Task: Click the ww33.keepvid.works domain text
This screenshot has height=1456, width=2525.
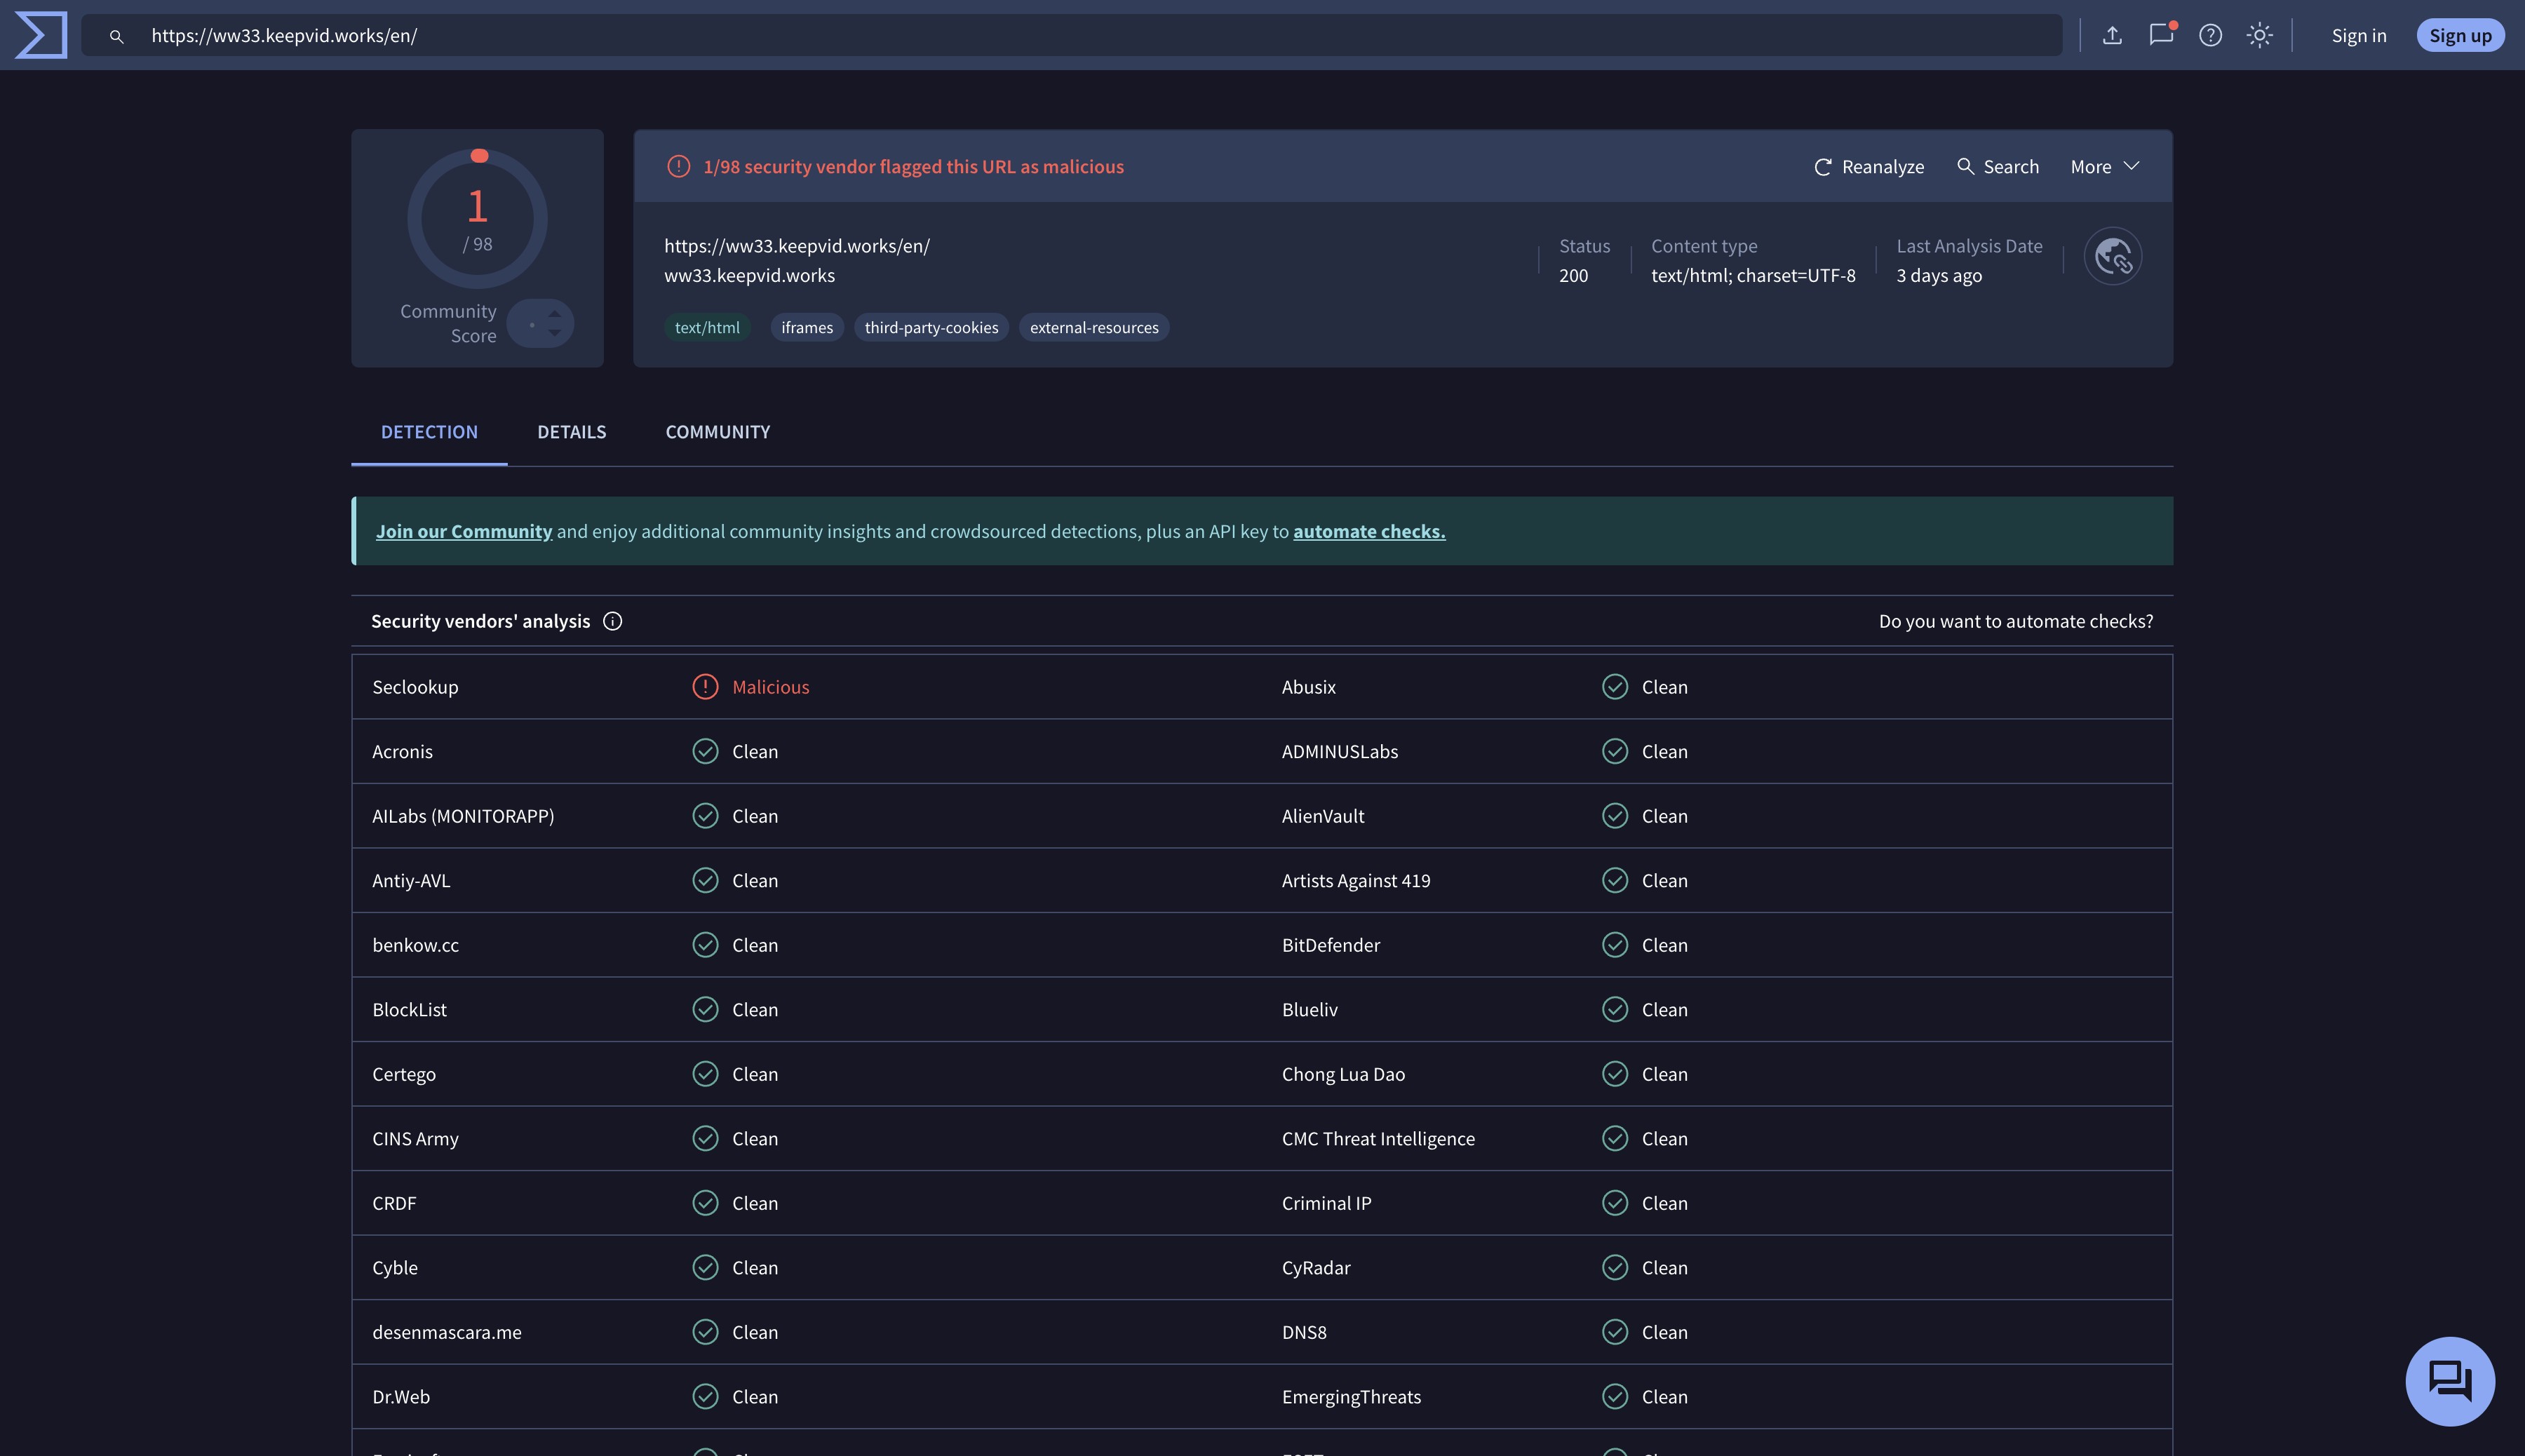Action: 749,275
